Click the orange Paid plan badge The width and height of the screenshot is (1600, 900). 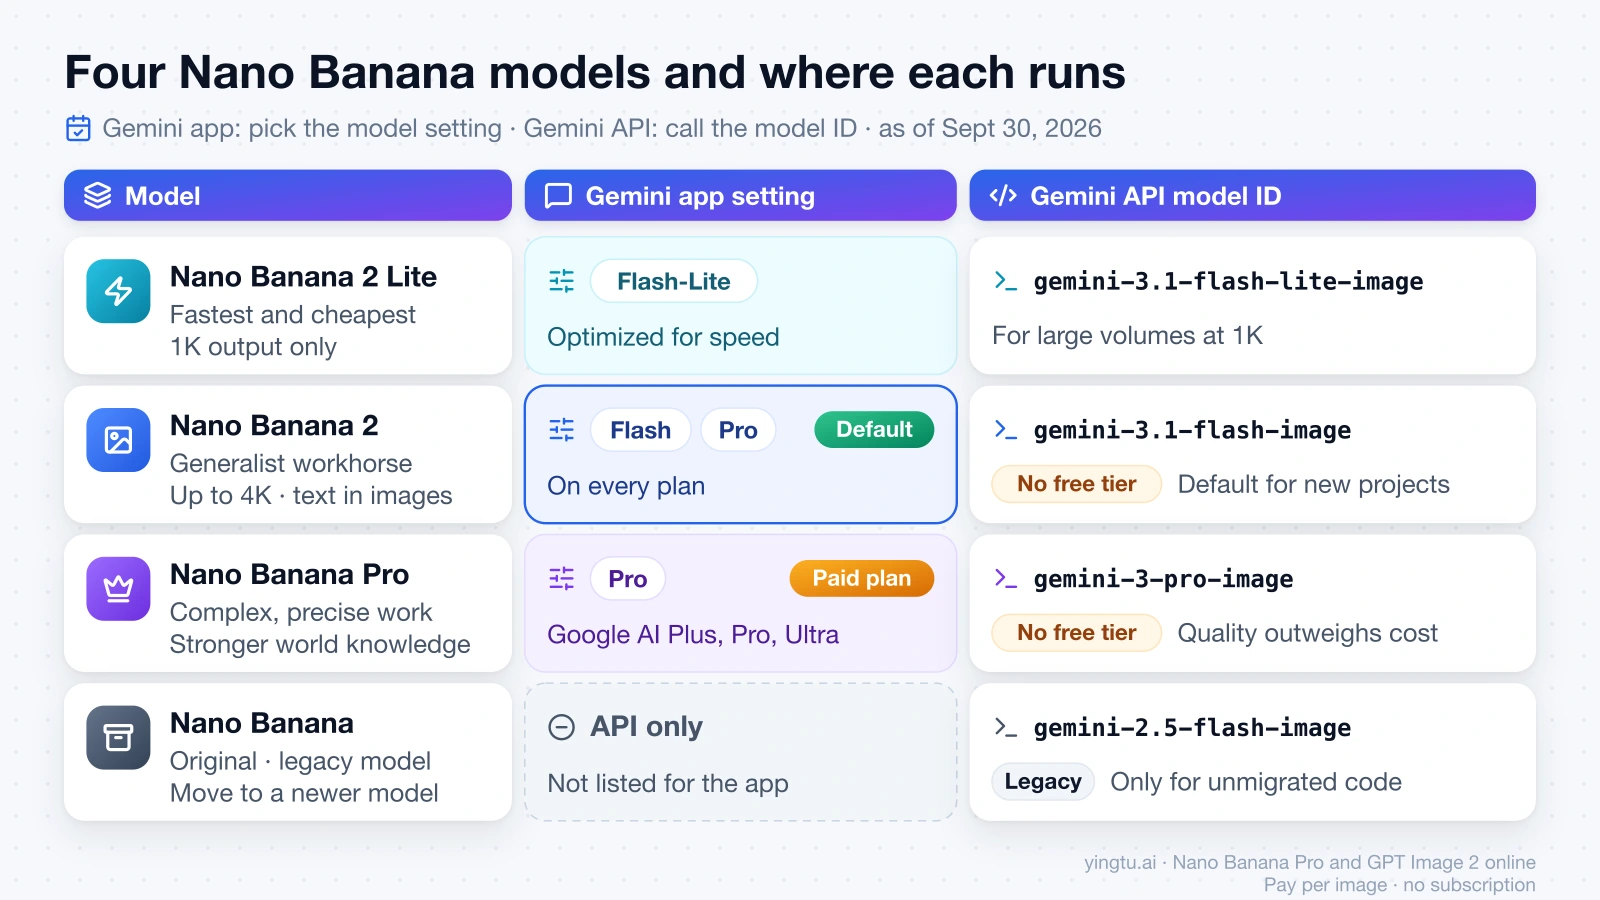pyautogui.click(x=861, y=578)
